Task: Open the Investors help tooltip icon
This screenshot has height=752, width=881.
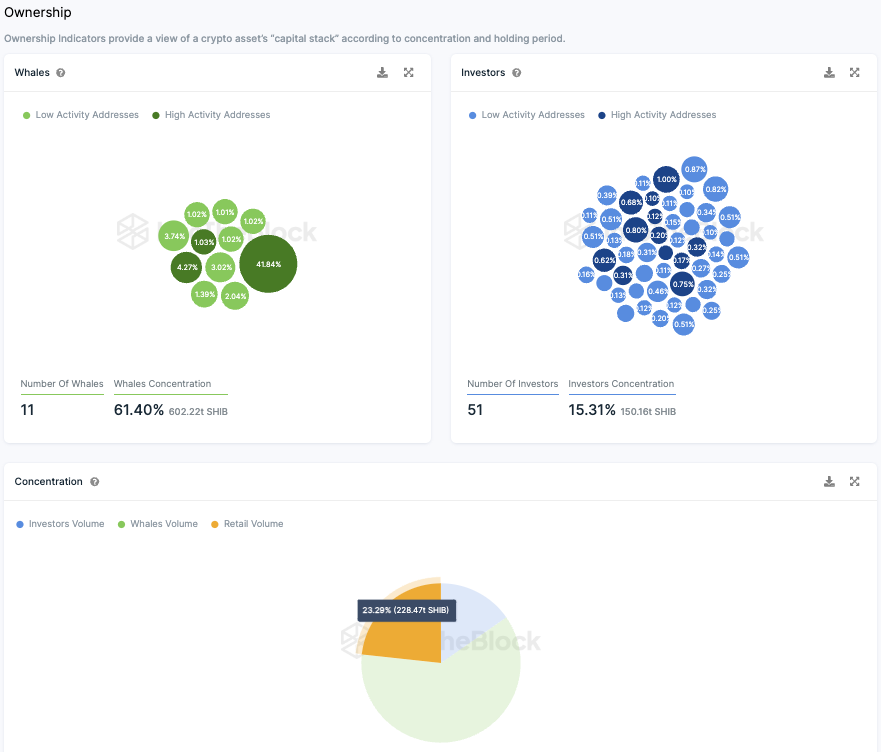Action: click(x=516, y=73)
